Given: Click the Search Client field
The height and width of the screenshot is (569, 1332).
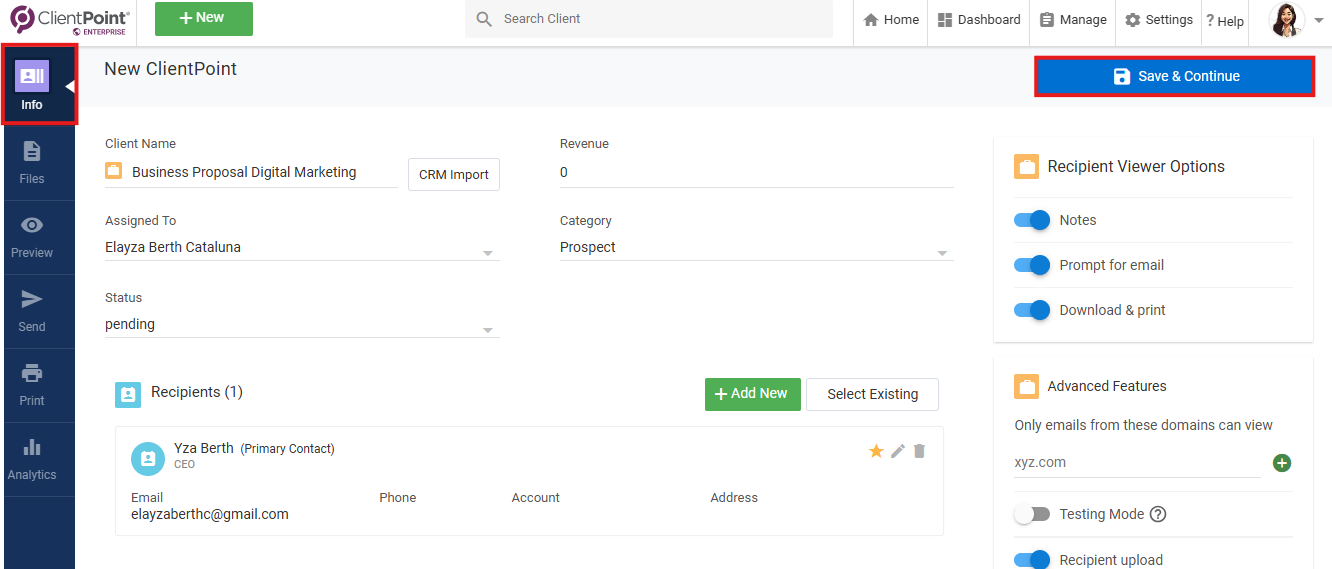Looking at the screenshot, I should click(x=648, y=19).
